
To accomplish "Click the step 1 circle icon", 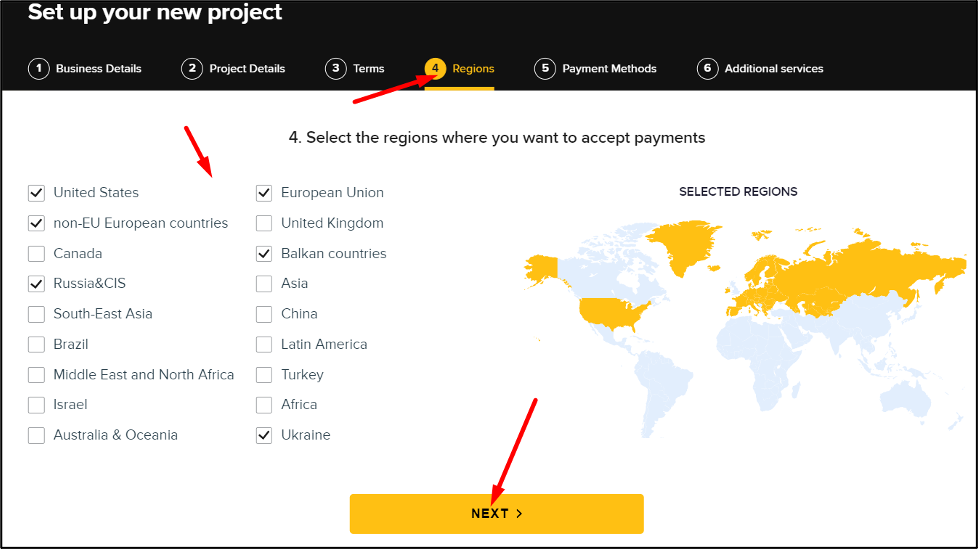I will pos(39,69).
